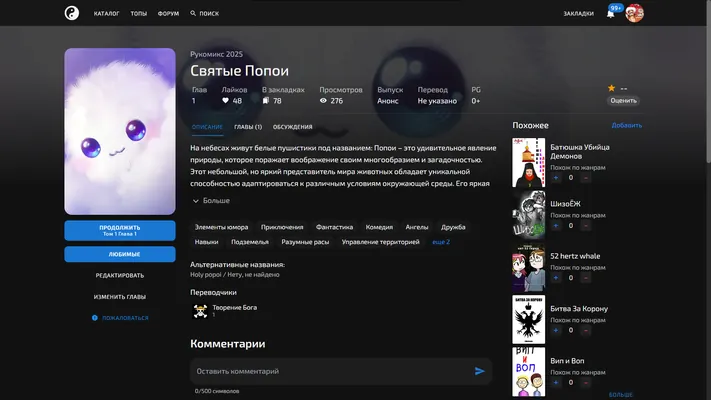The image size is (711, 400).
Task: Open Битва За Корону title link
Action: point(579,308)
